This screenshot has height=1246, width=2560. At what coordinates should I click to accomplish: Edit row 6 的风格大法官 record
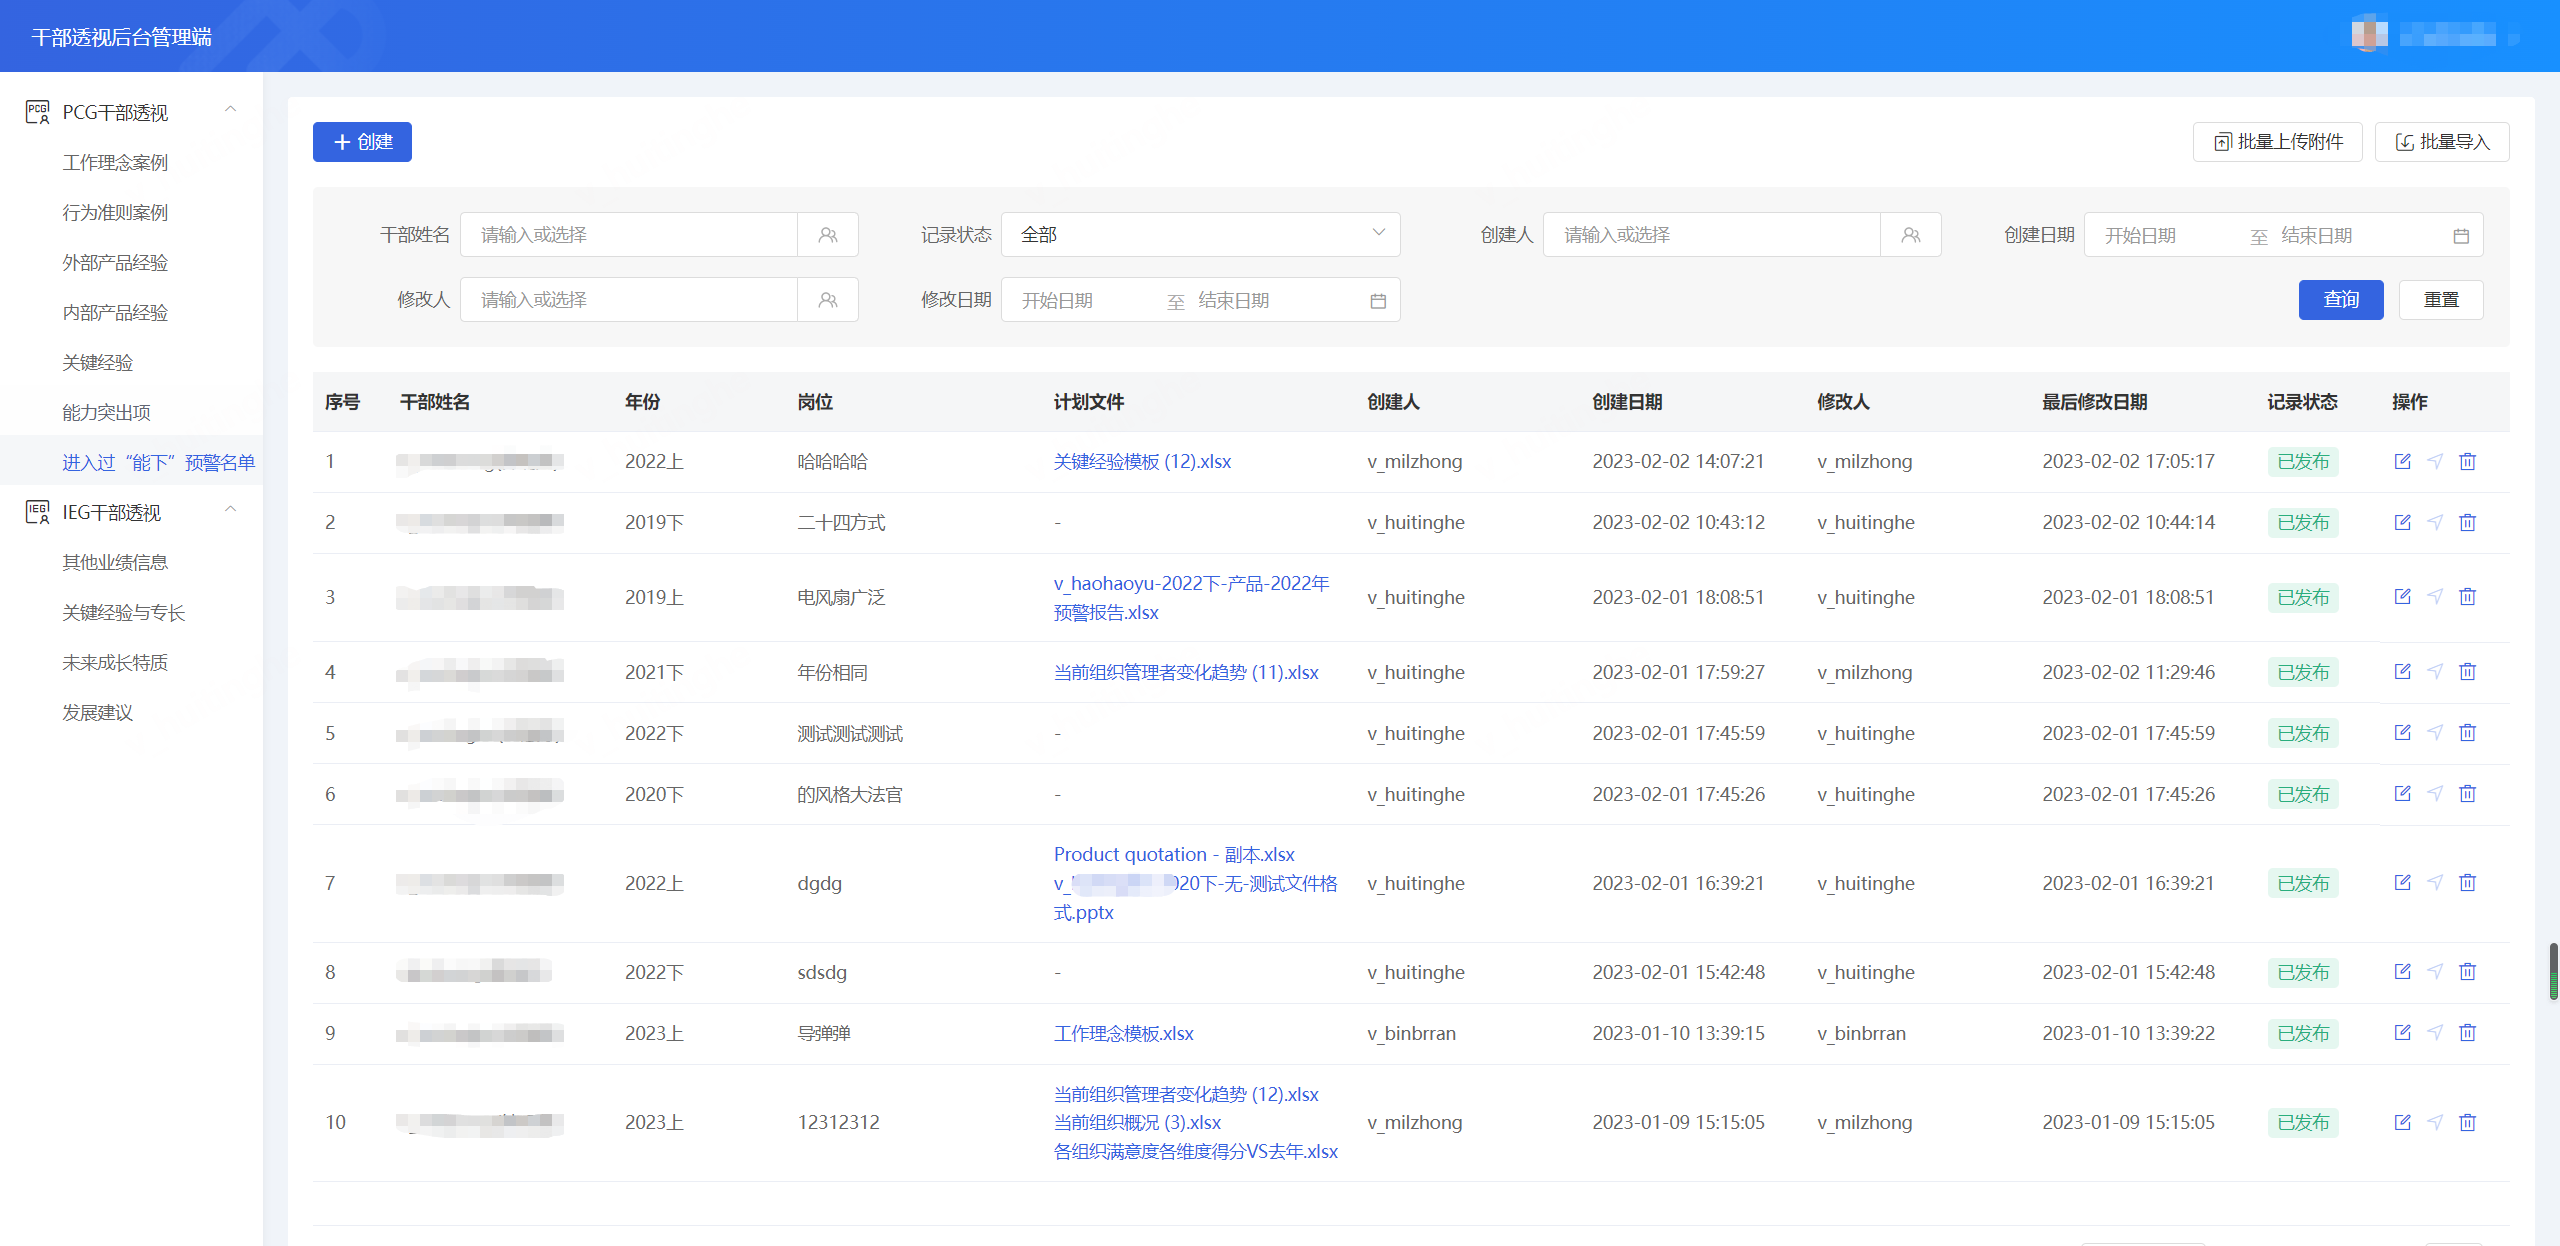pyautogui.click(x=2402, y=793)
